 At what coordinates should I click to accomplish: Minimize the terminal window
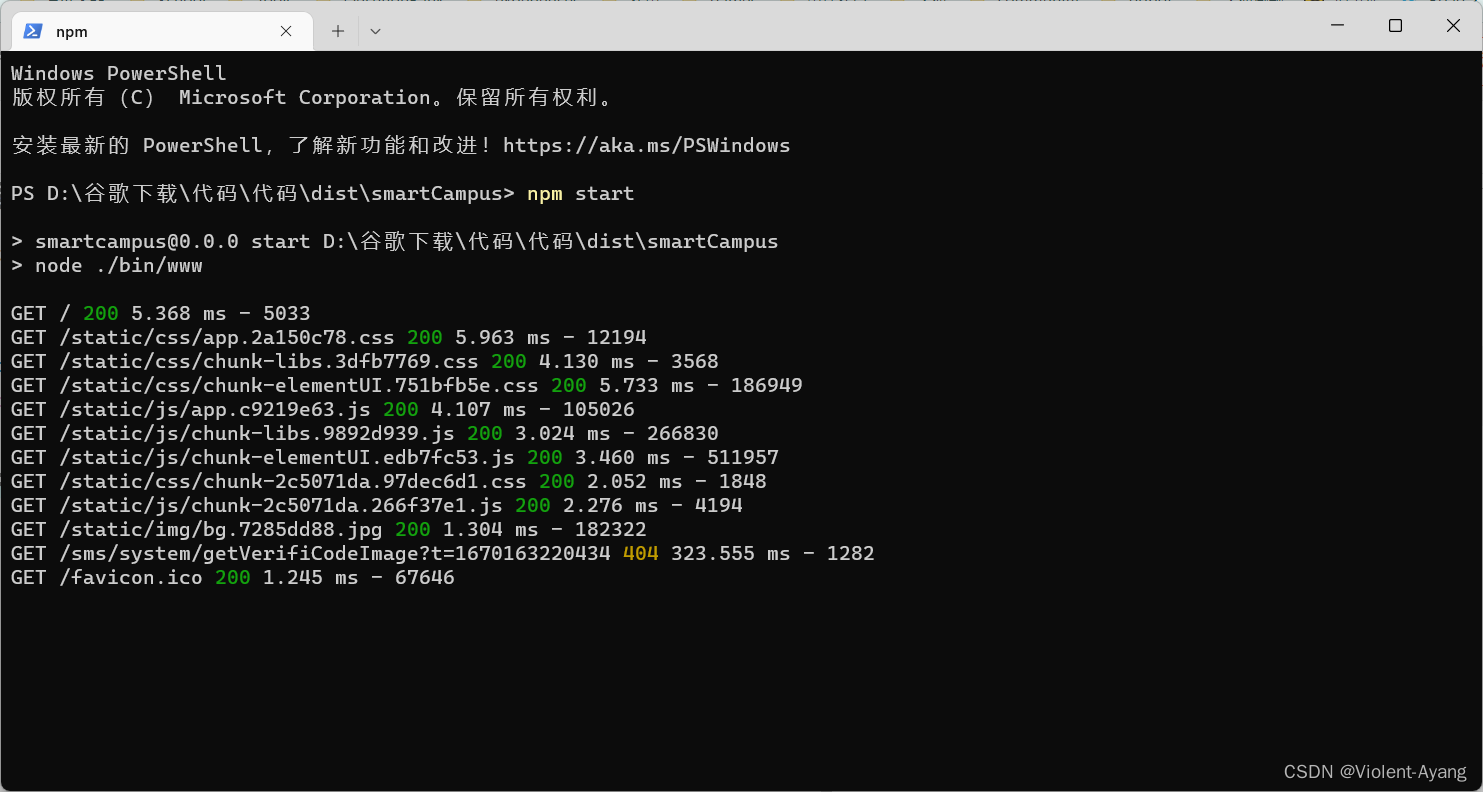(1337, 26)
